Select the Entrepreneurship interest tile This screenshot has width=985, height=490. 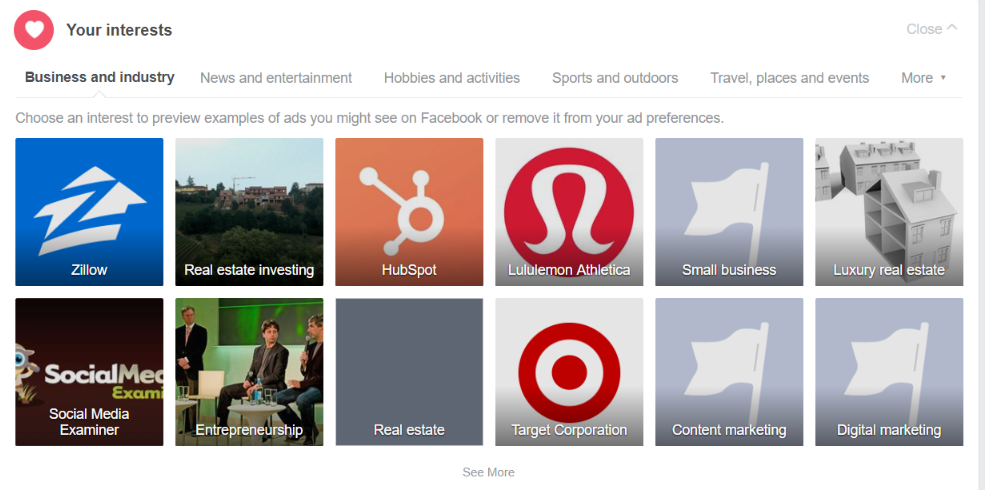(x=249, y=372)
